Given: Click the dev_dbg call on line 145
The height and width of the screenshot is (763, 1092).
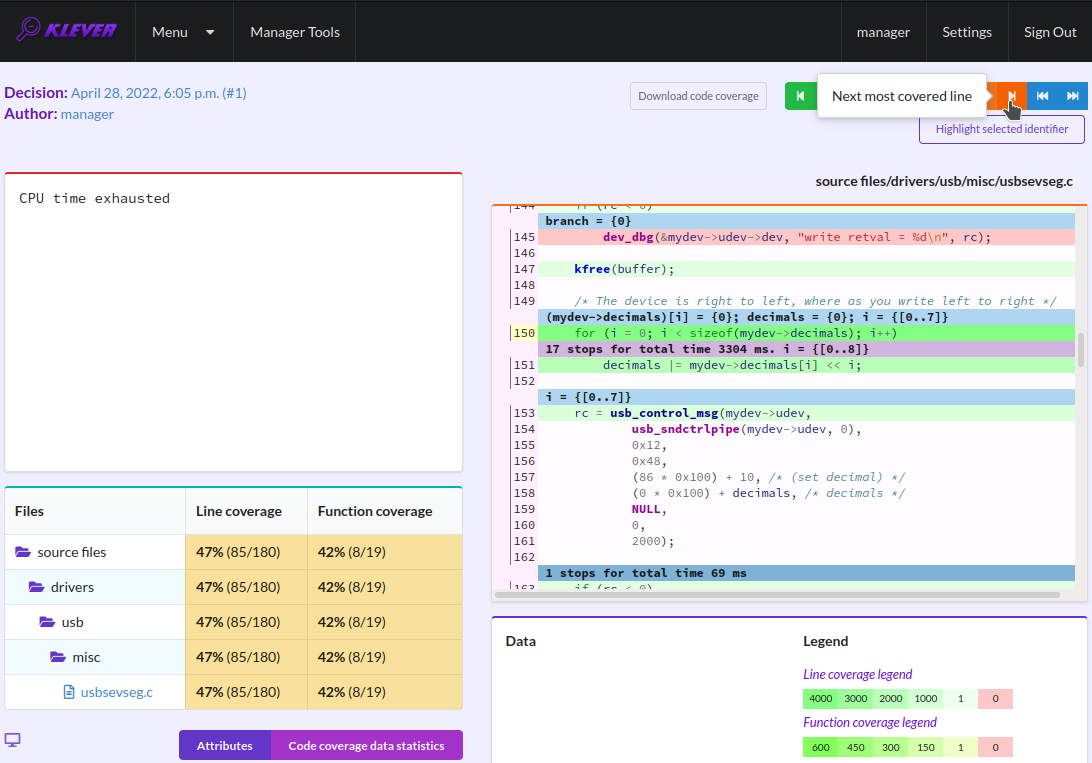Looking at the screenshot, I should point(627,237).
